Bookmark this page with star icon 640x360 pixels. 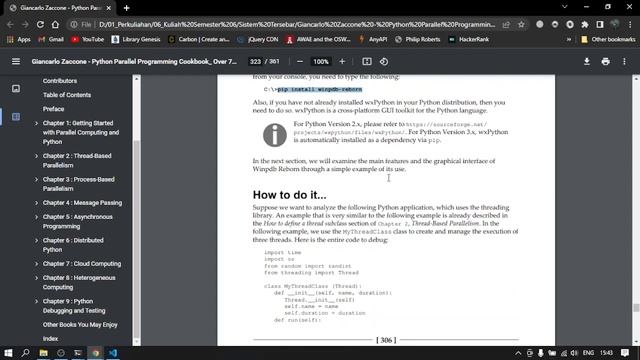(521, 24)
